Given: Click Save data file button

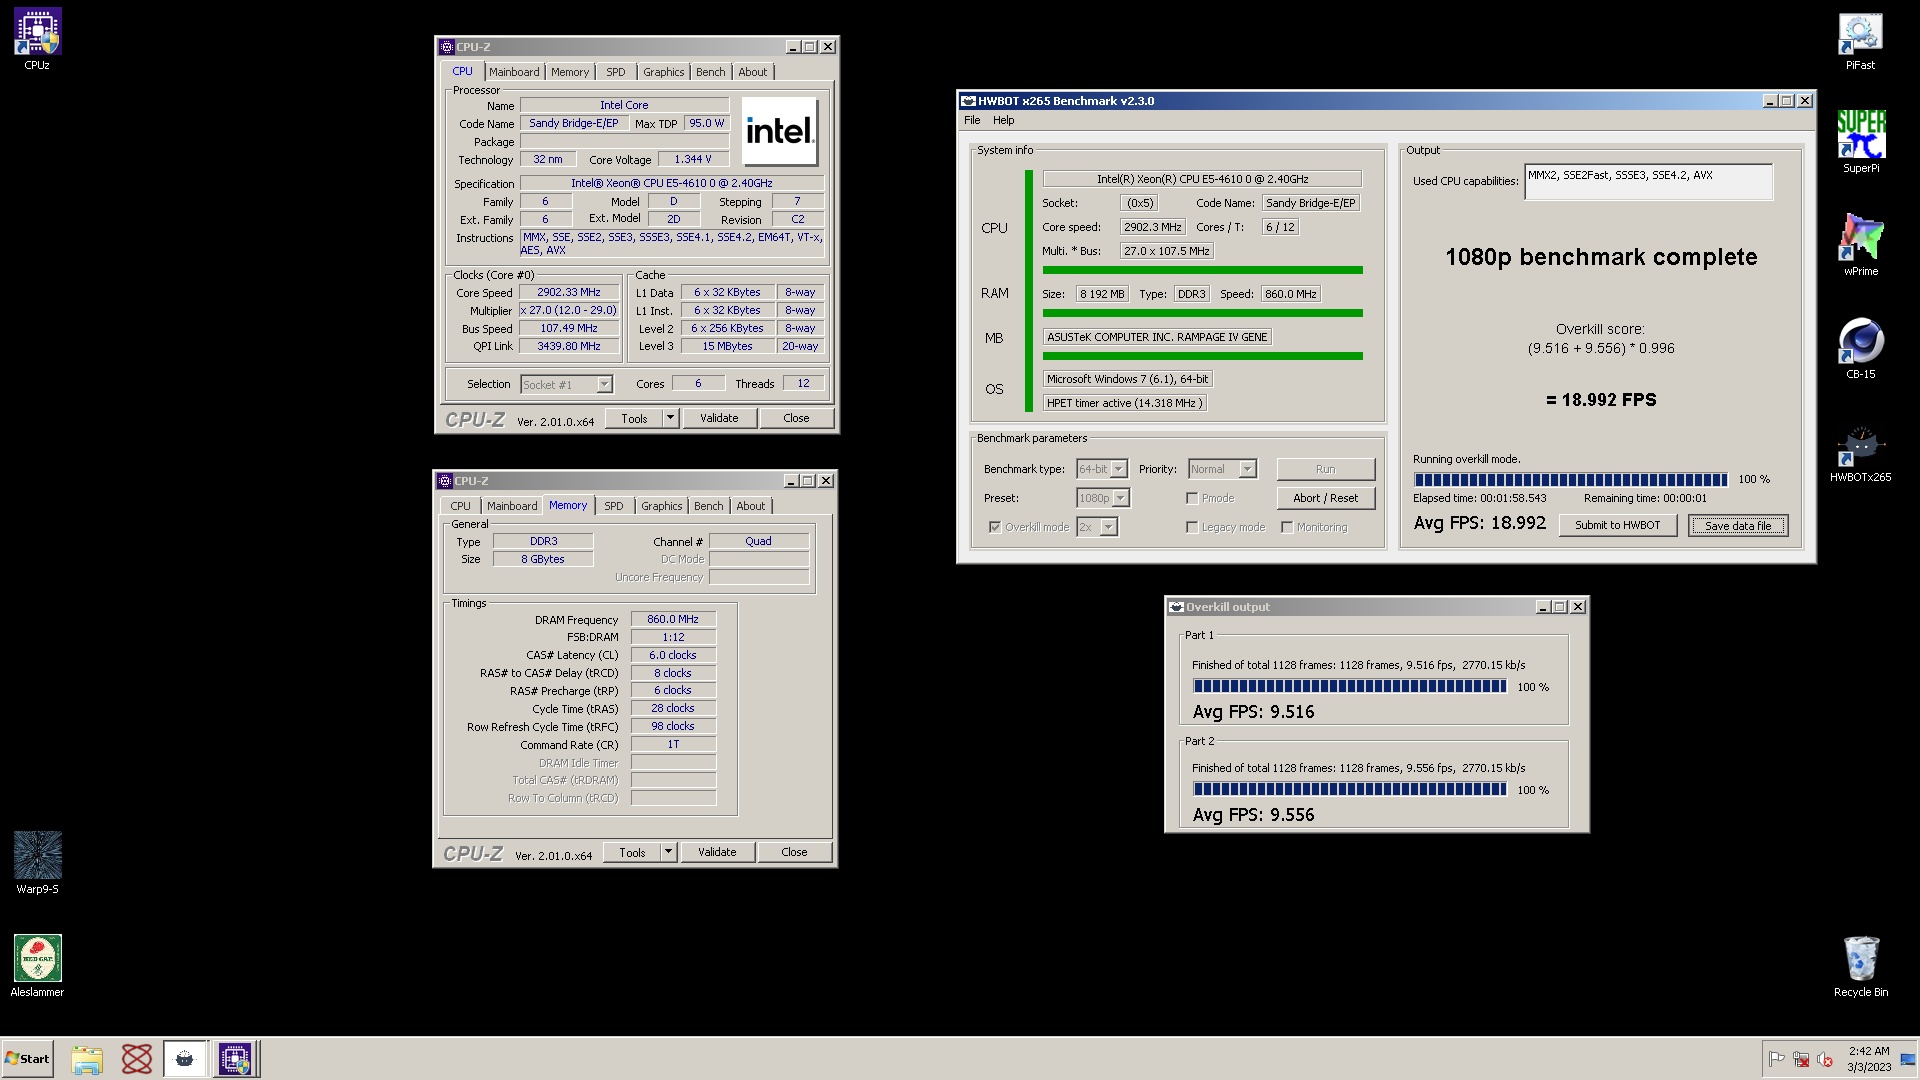Looking at the screenshot, I should [x=1738, y=525].
